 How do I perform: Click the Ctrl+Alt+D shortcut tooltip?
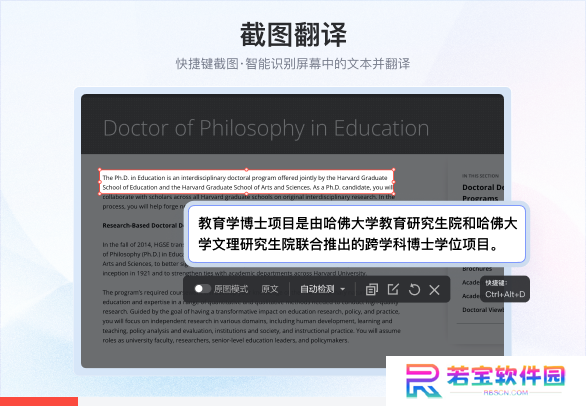point(505,289)
